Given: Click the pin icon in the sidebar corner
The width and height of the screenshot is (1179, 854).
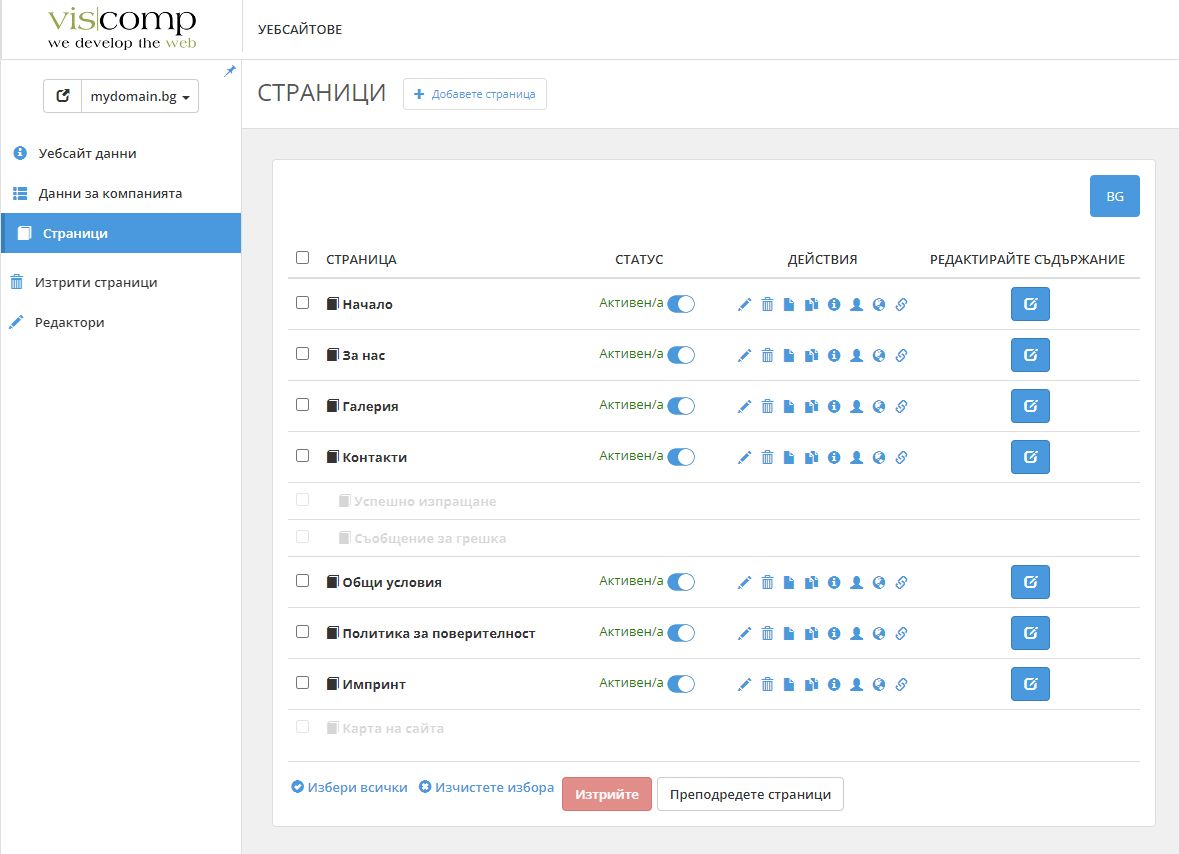Looking at the screenshot, I should pyautogui.click(x=230, y=71).
